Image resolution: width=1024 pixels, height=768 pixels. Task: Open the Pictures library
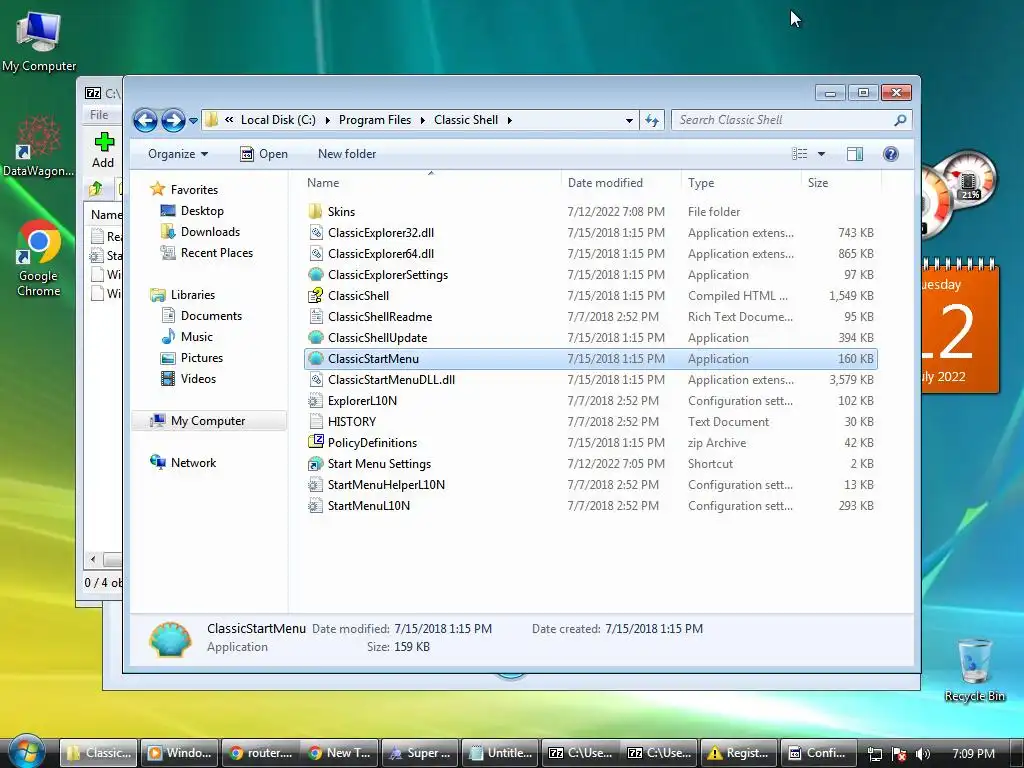tap(202, 358)
